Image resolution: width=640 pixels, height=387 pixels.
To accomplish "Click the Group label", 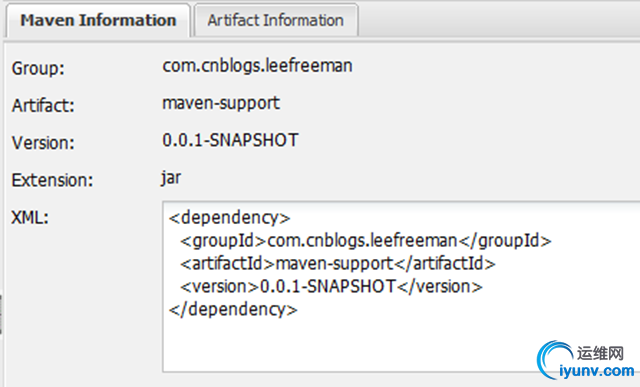I will pos(38,68).
